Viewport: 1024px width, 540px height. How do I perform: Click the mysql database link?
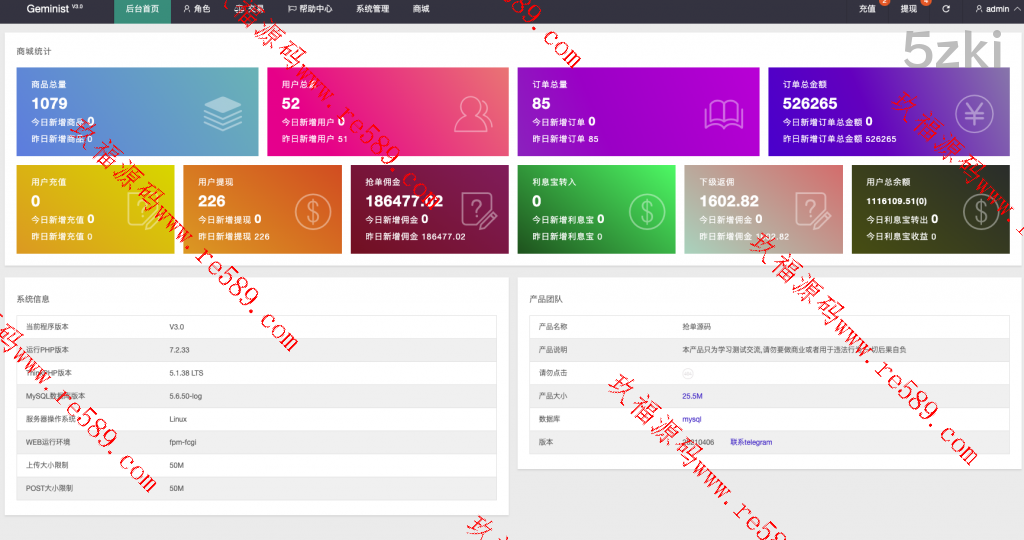click(692, 419)
